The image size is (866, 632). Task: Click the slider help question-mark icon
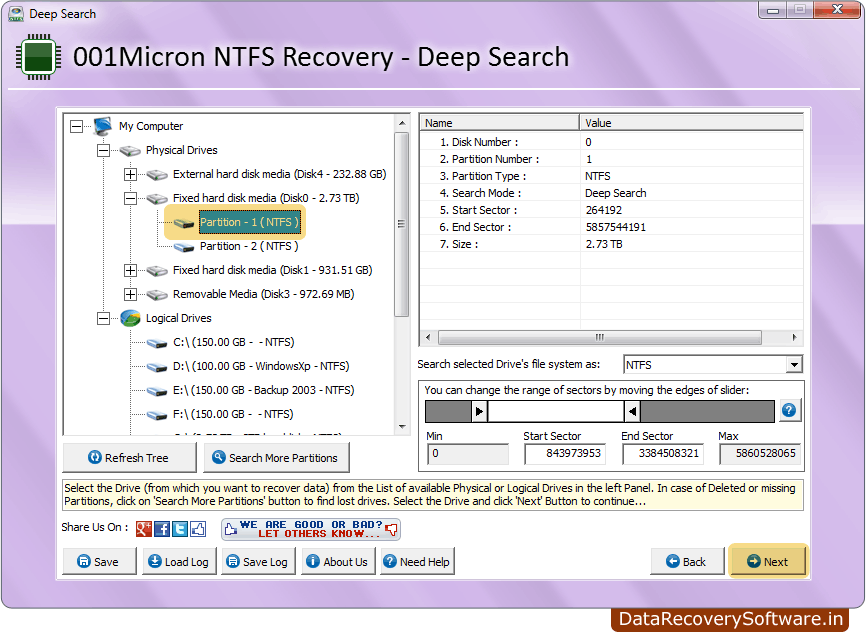(789, 410)
